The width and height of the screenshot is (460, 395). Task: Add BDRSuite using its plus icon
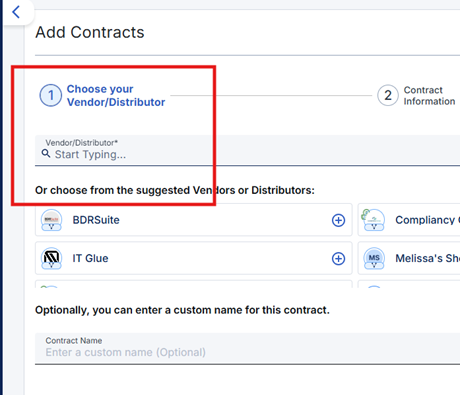point(338,220)
